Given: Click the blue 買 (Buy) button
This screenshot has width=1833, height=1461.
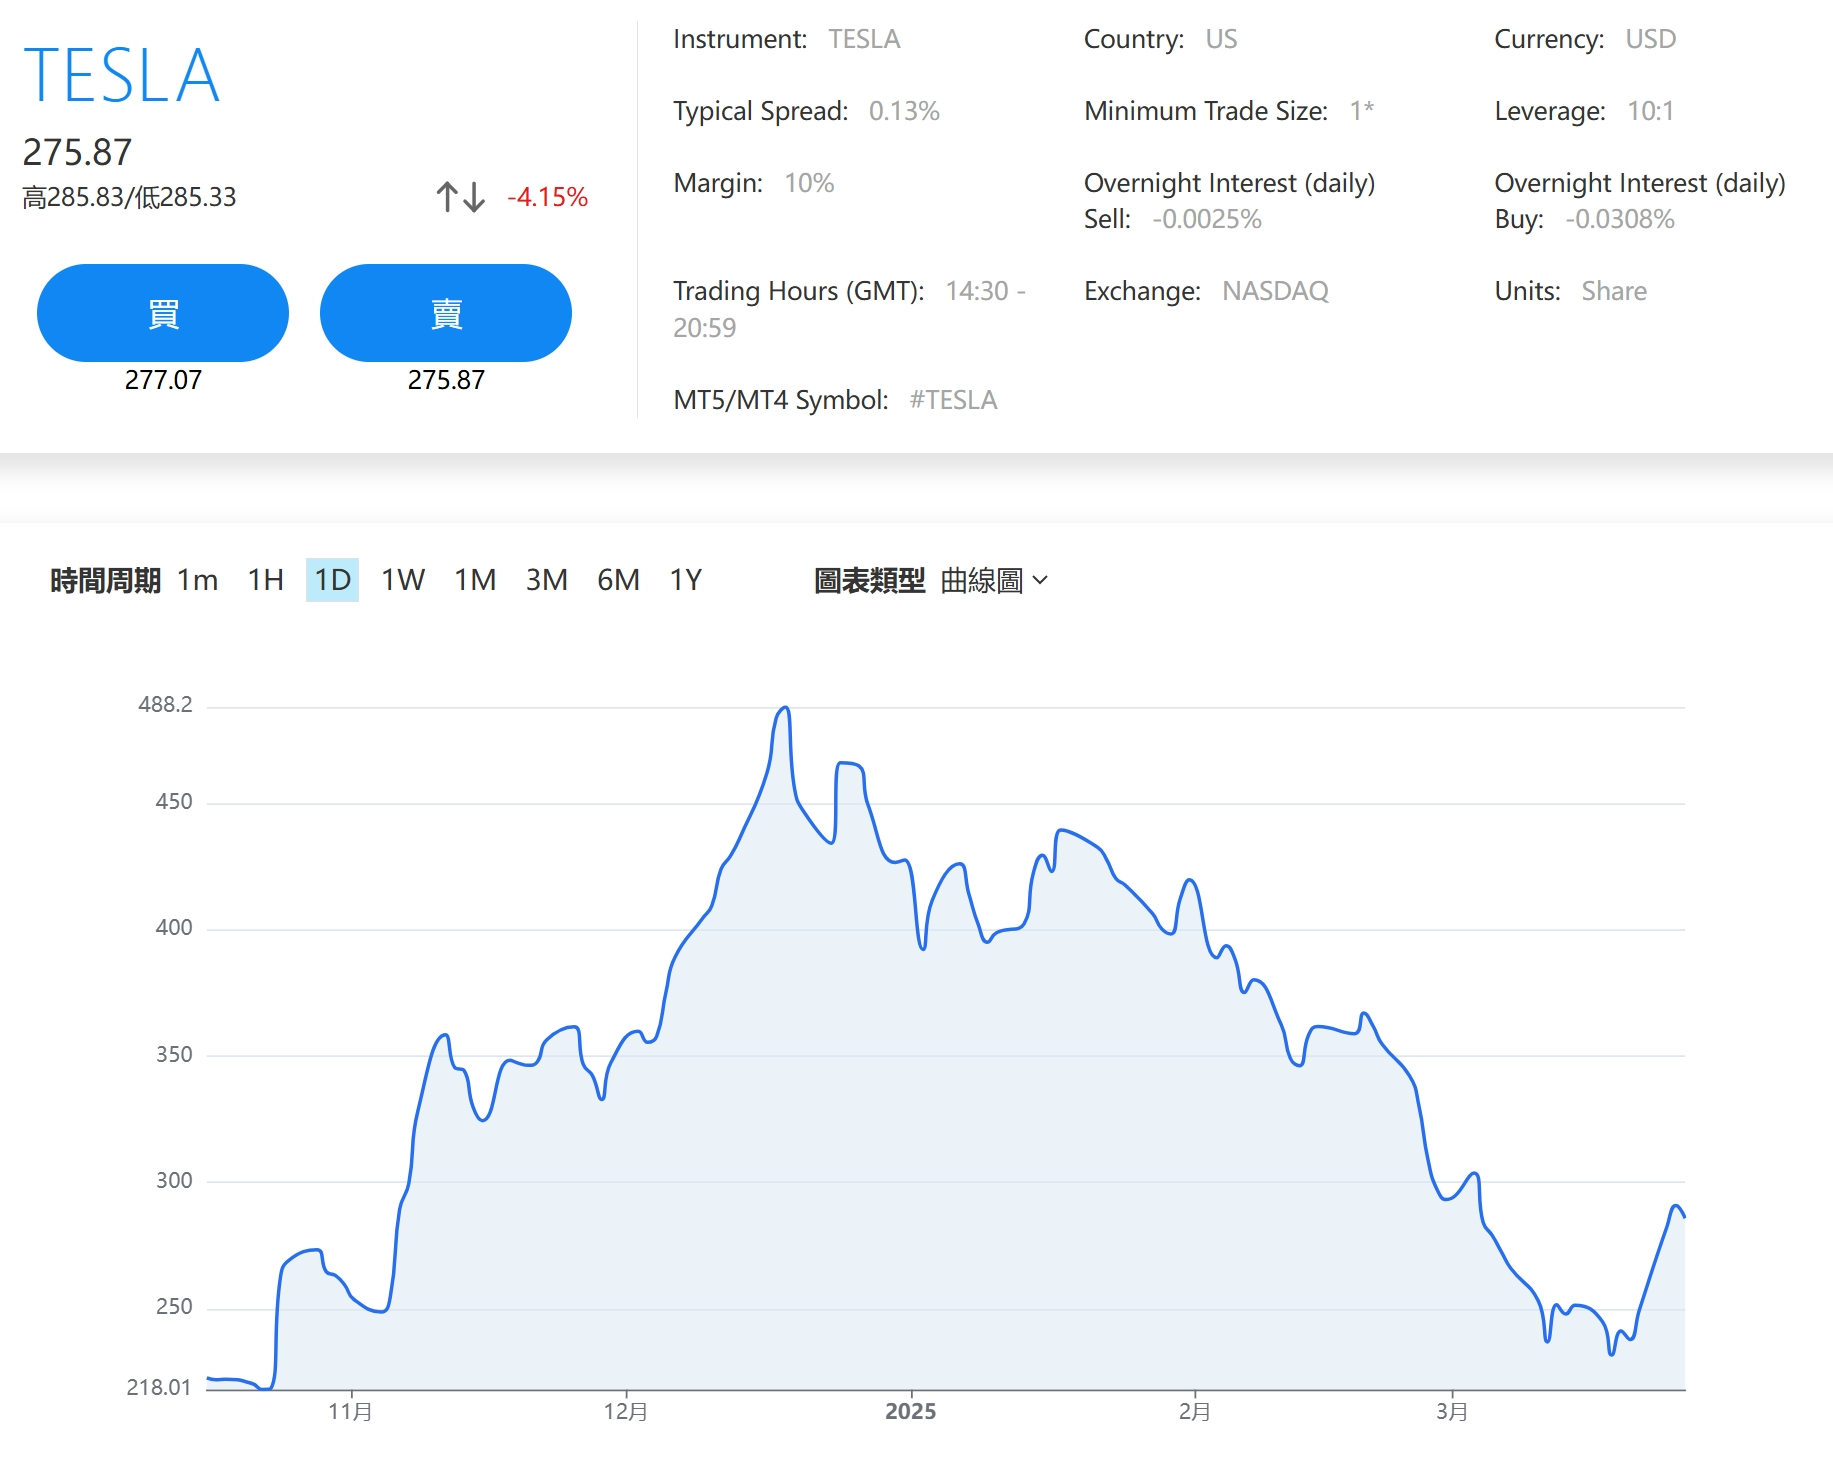Looking at the screenshot, I should (163, 313).
